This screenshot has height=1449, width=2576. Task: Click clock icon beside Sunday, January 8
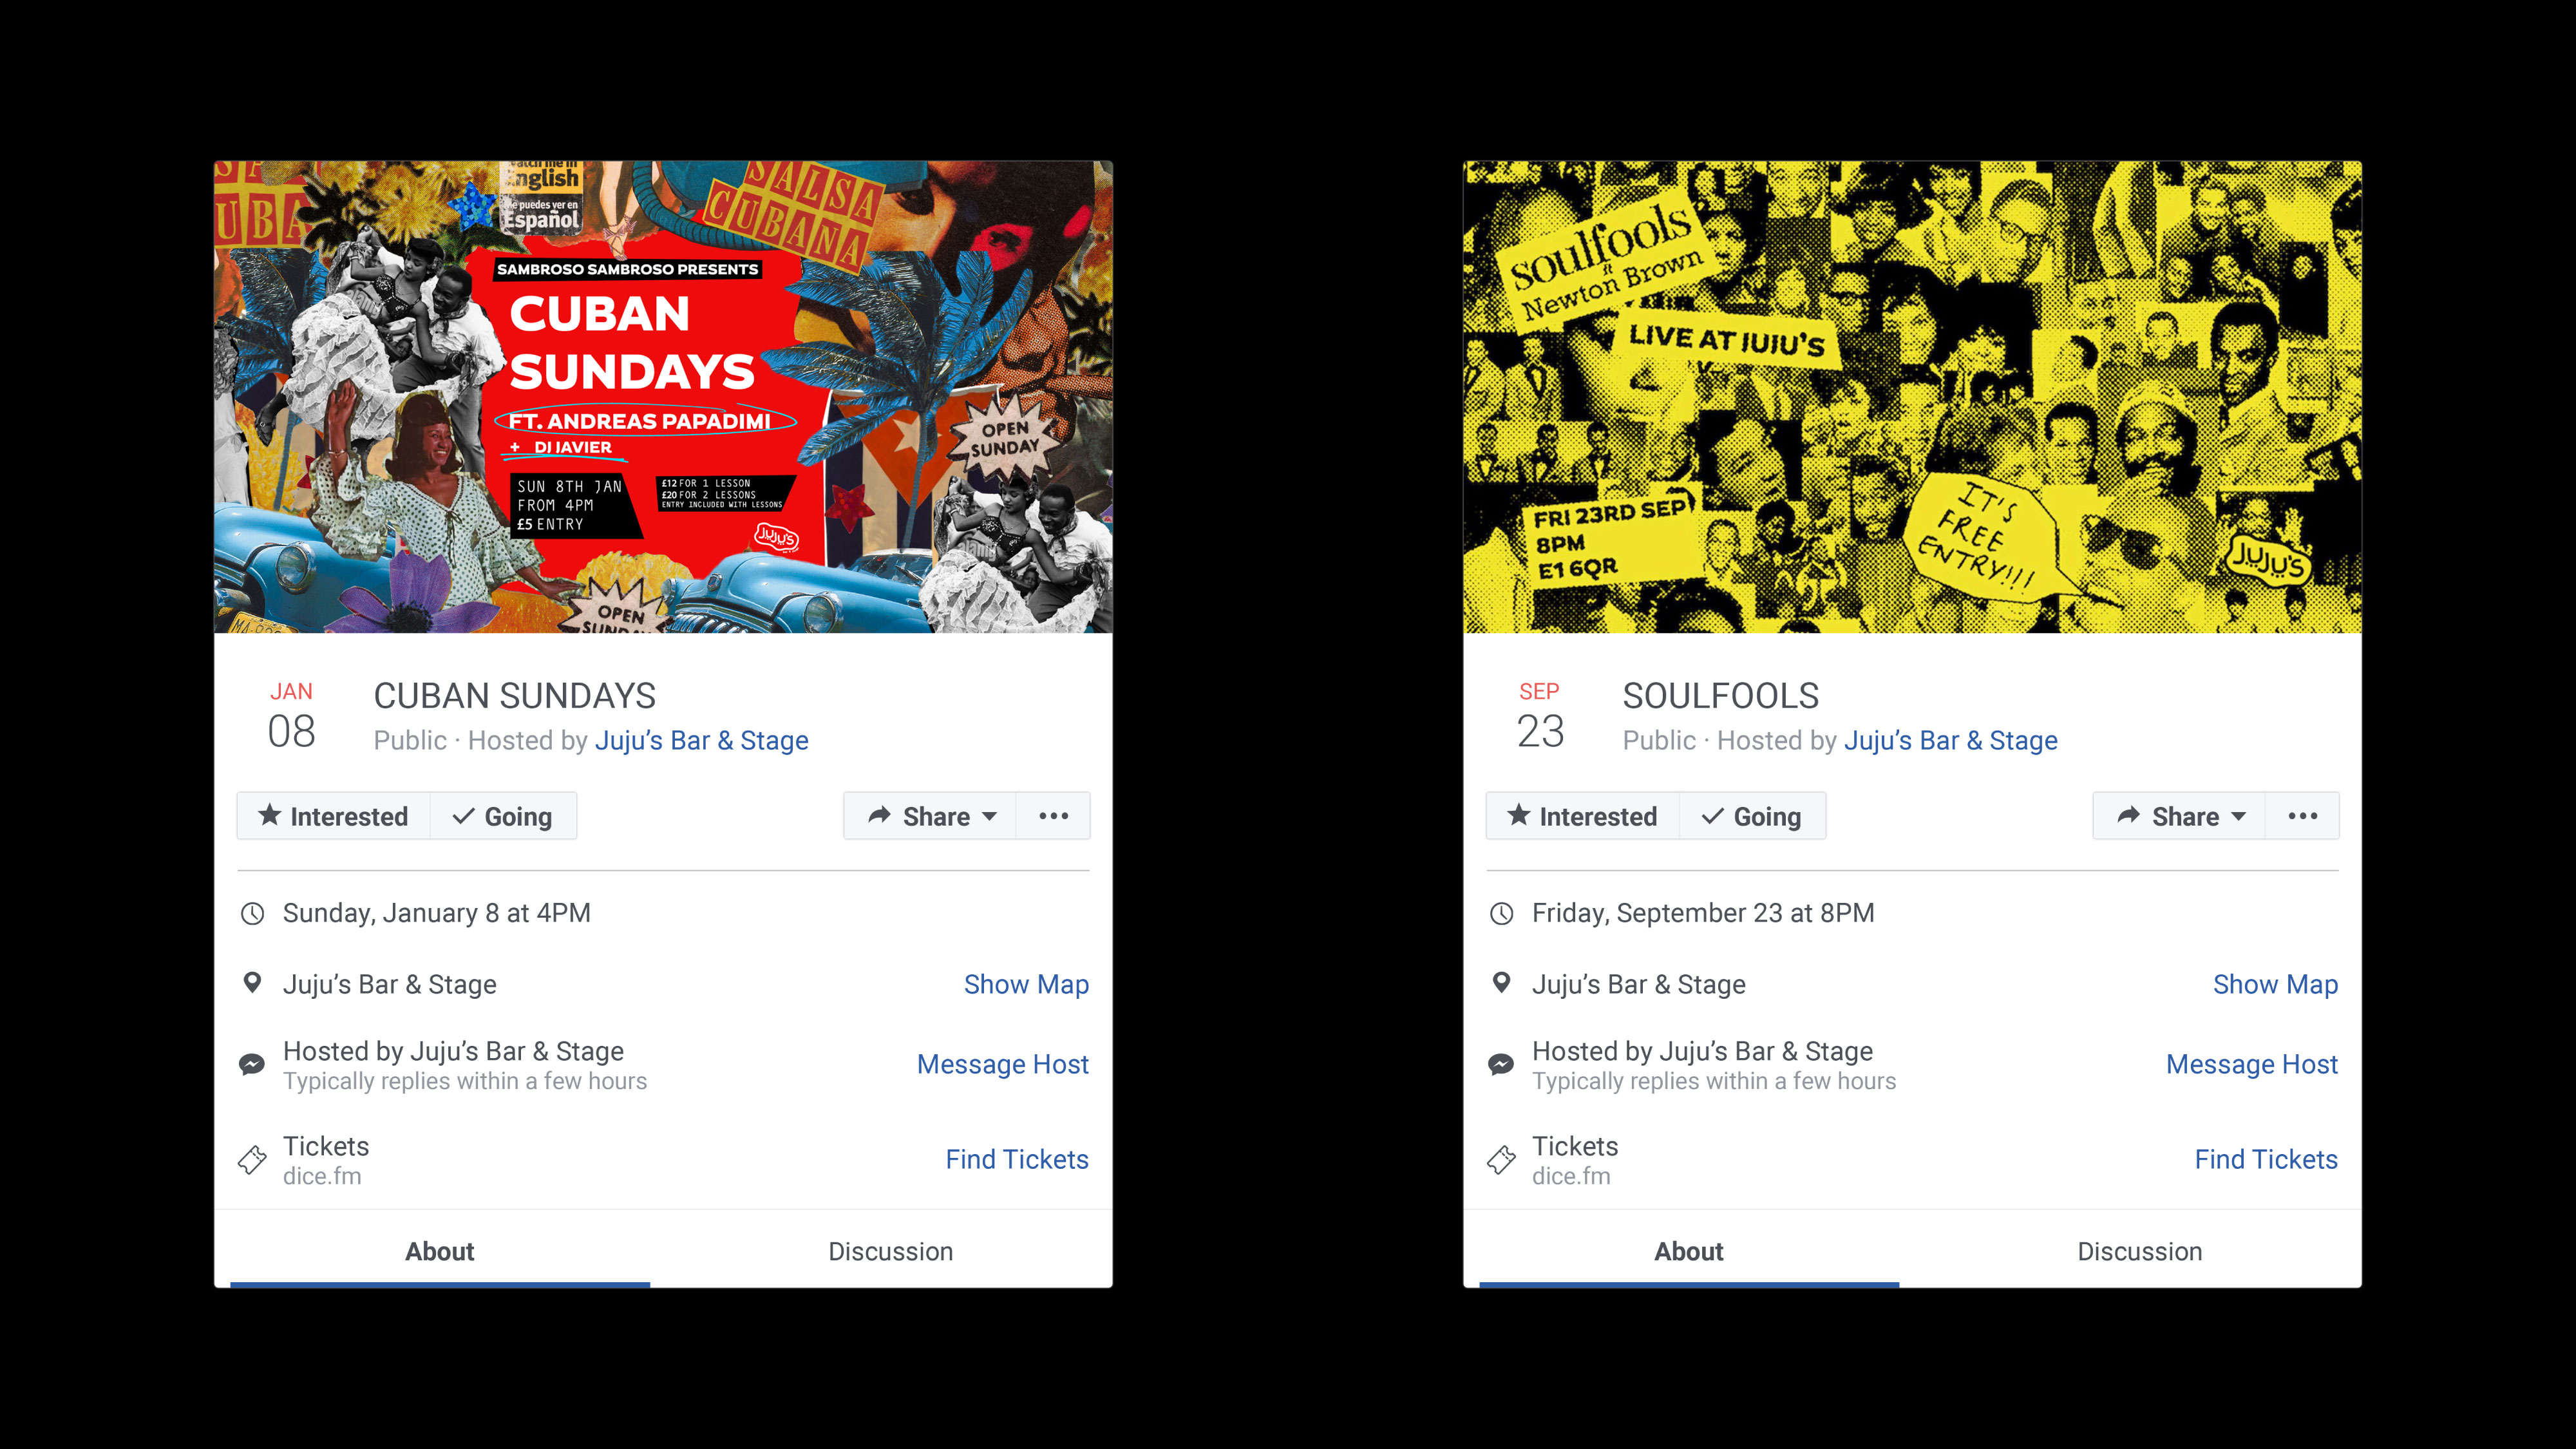(x=253, y=913)
